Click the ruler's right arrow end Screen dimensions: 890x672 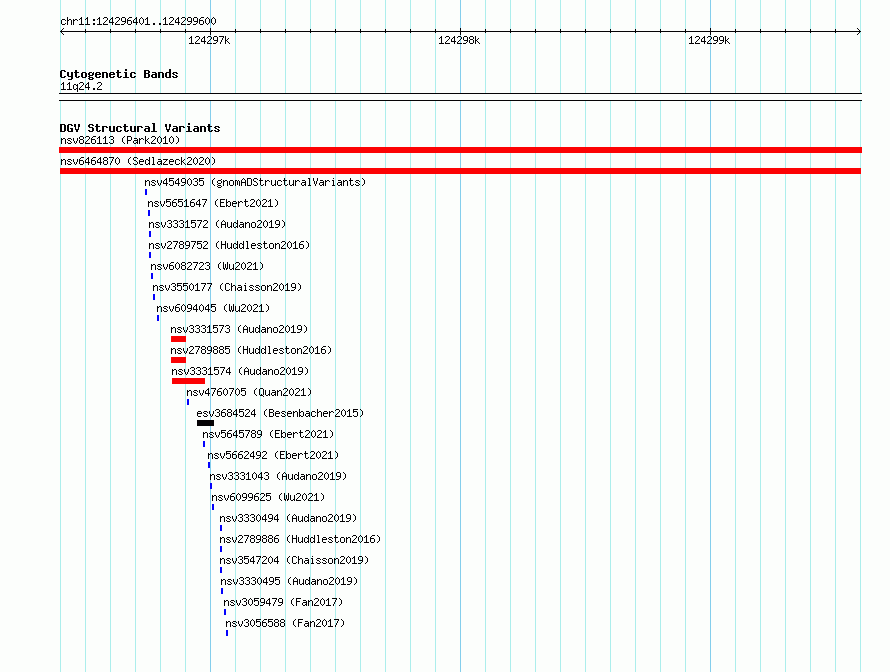859,31
